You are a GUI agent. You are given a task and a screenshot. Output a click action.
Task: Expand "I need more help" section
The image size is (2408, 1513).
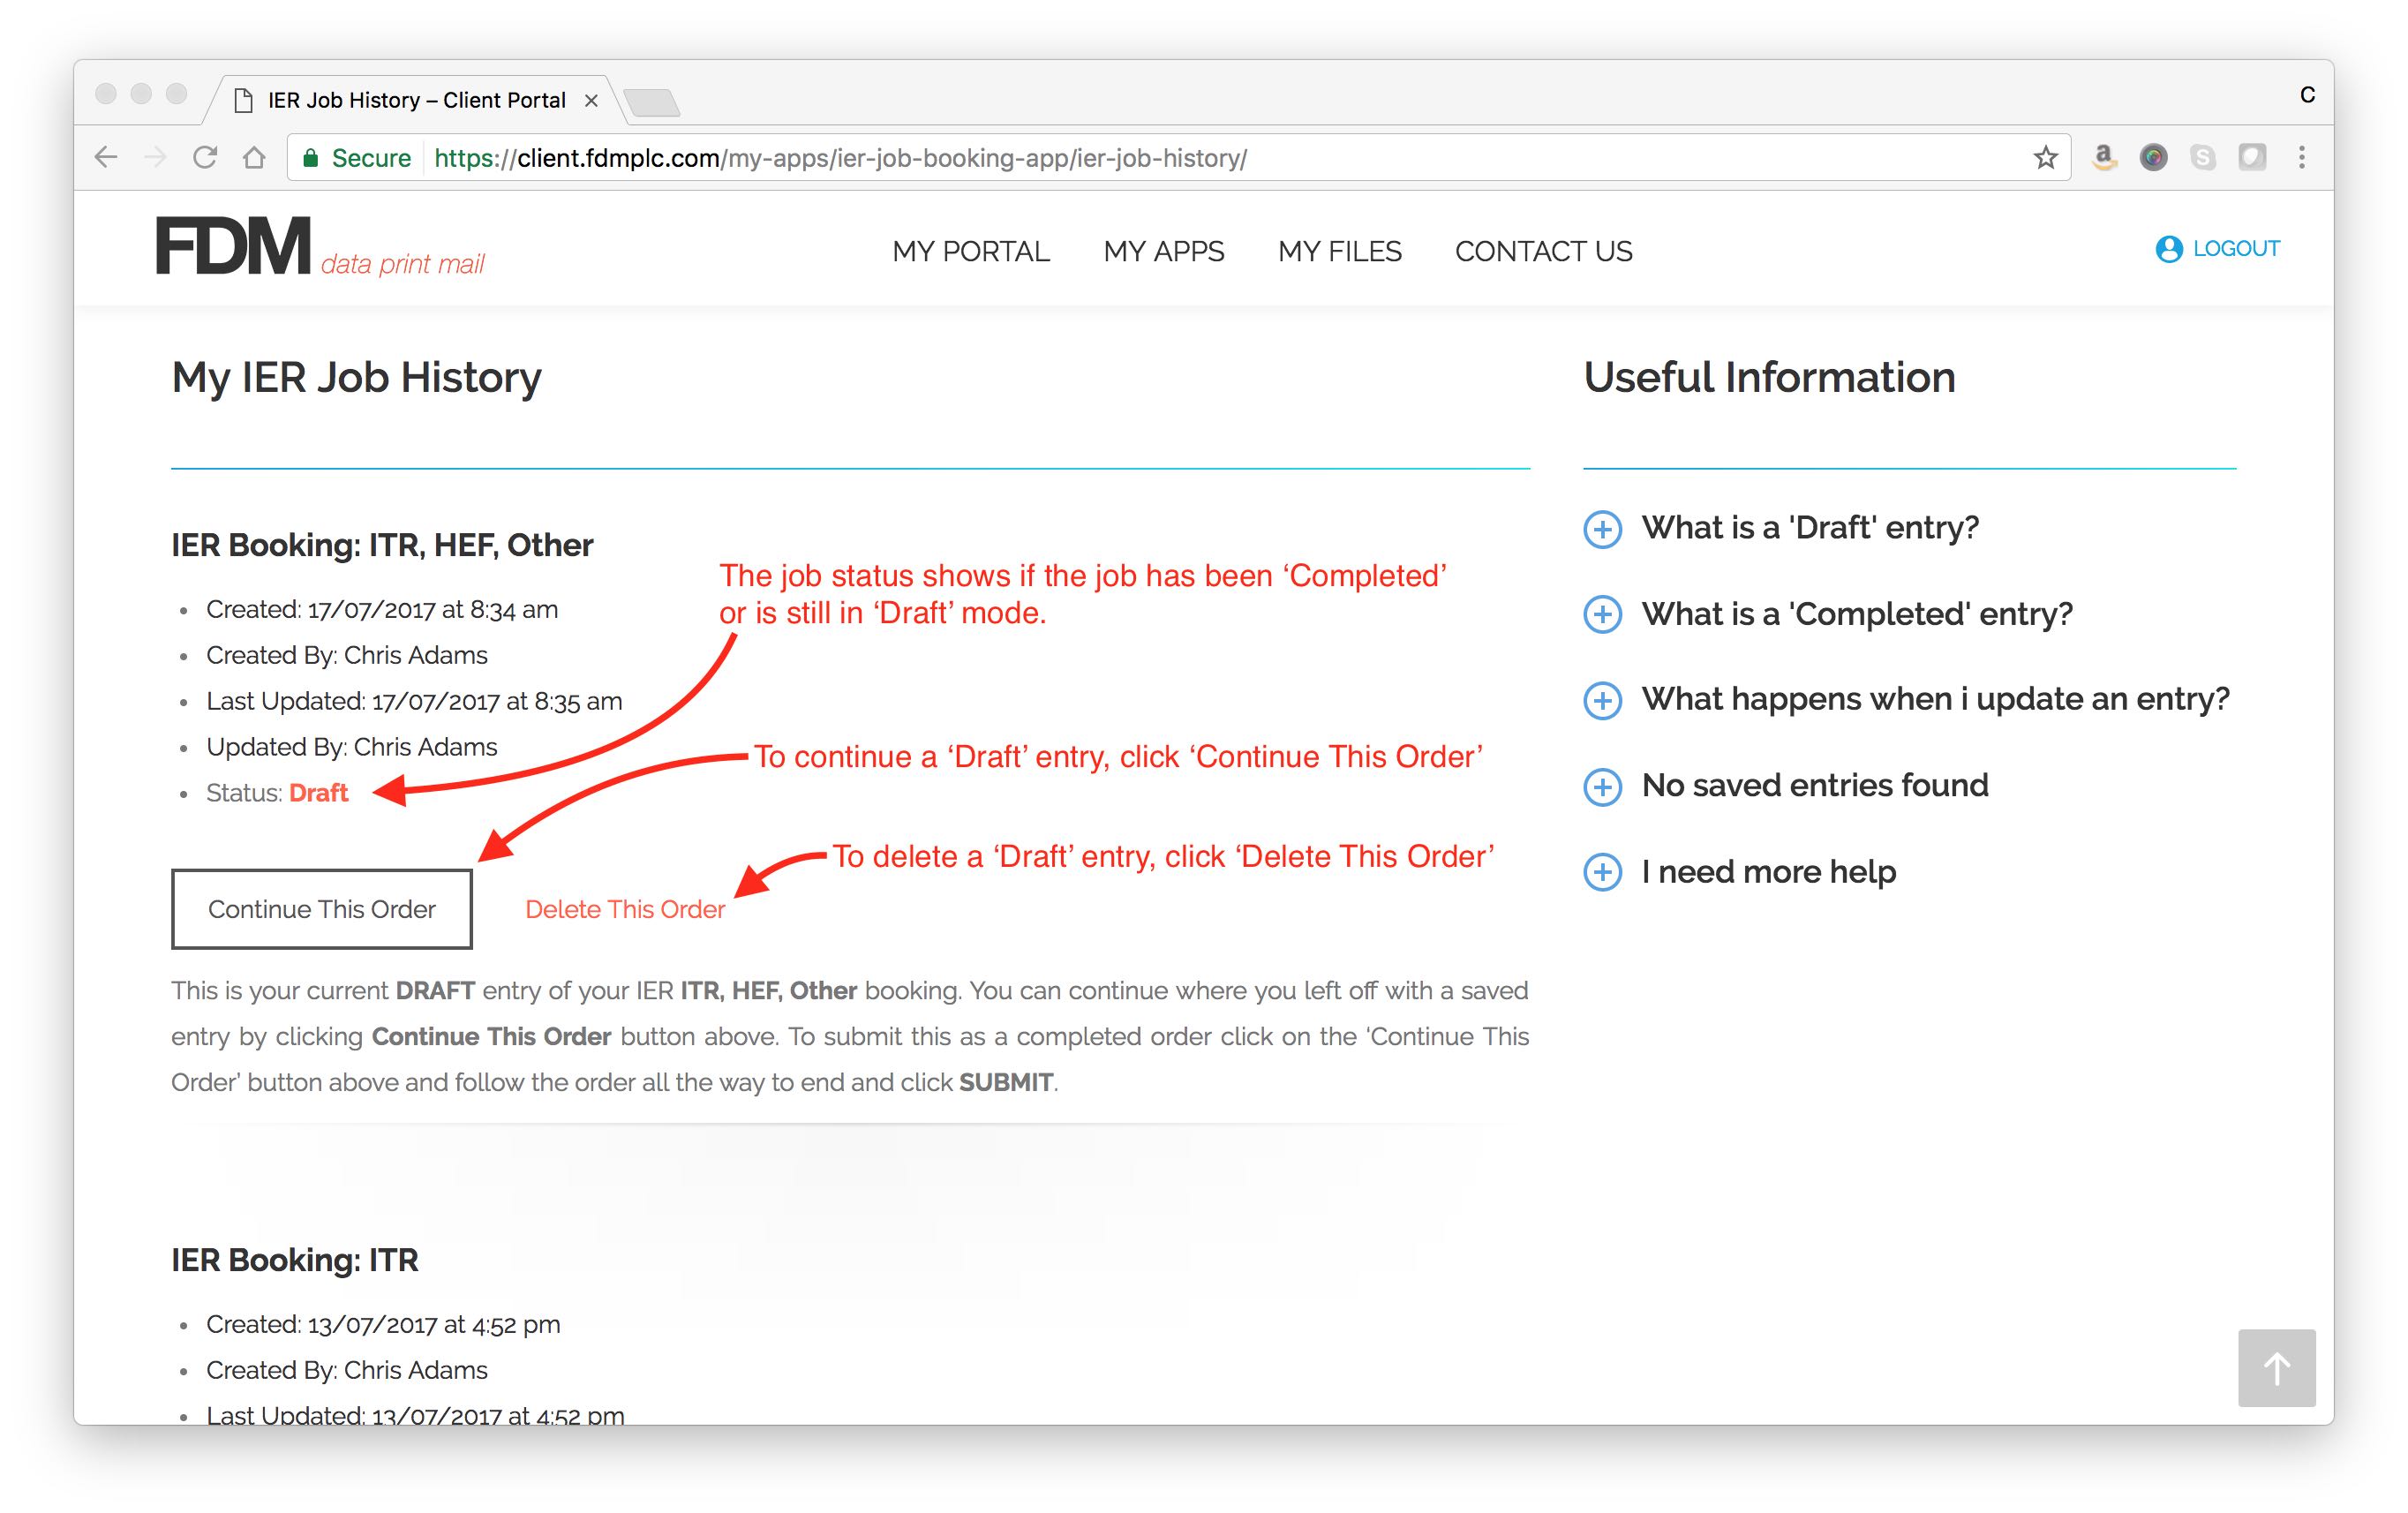pyautogui.click(x=1602, y=872)
